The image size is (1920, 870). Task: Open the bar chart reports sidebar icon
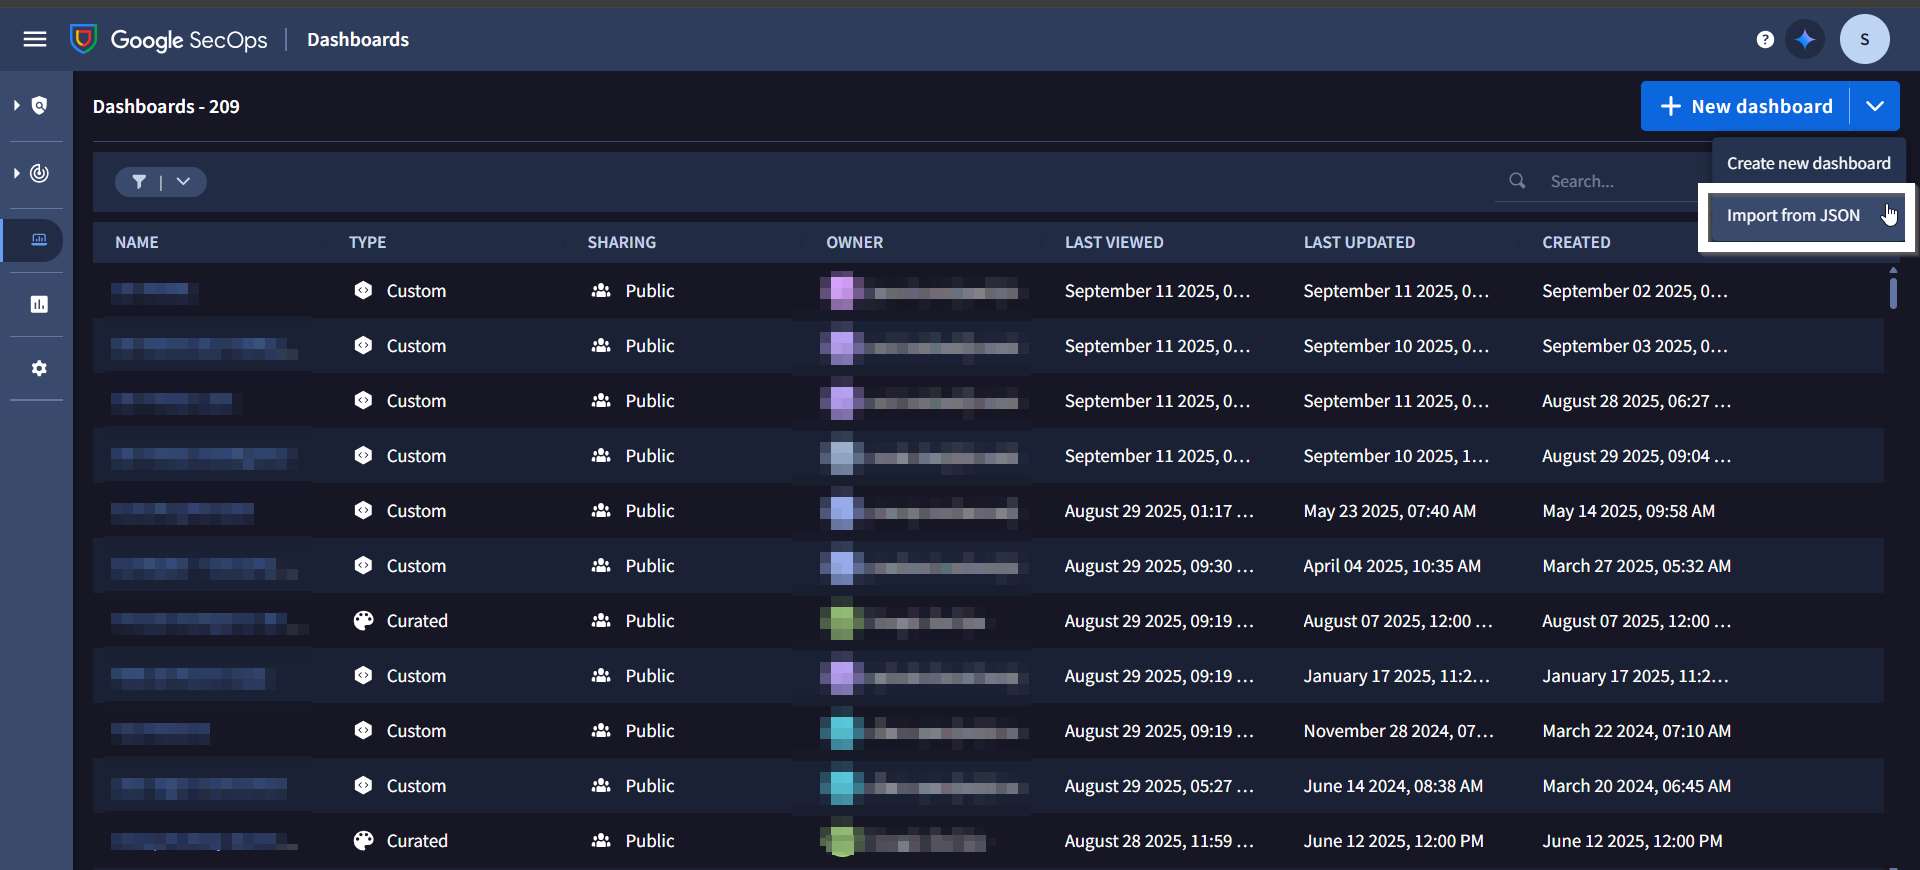[39, 304]
